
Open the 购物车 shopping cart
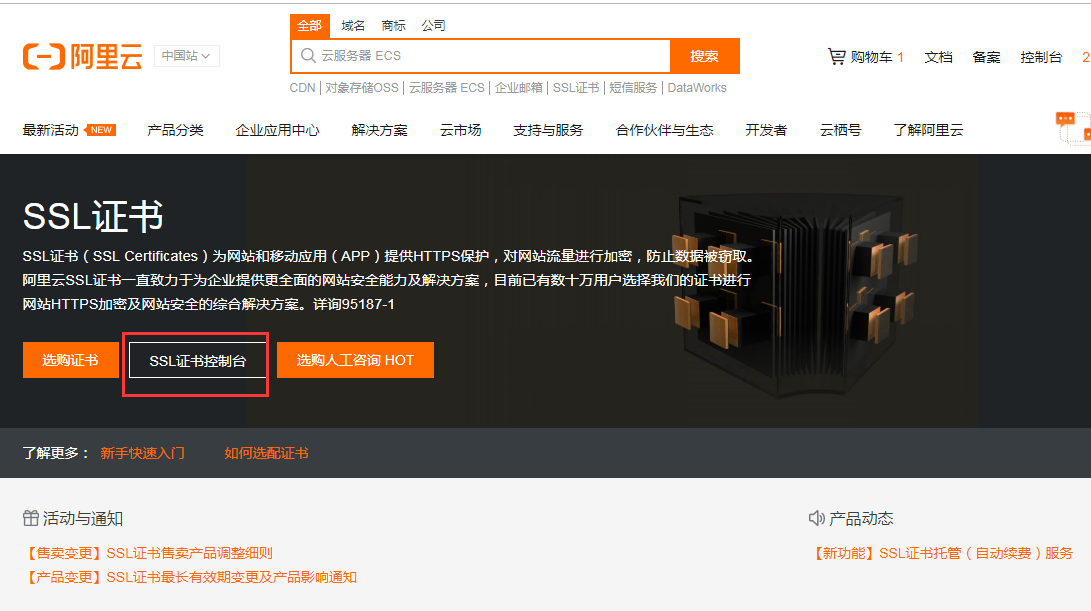866,57
